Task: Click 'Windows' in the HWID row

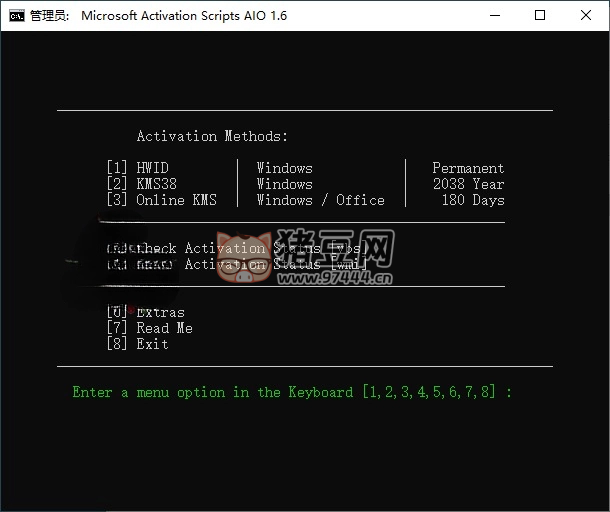Action: point(284,168)
